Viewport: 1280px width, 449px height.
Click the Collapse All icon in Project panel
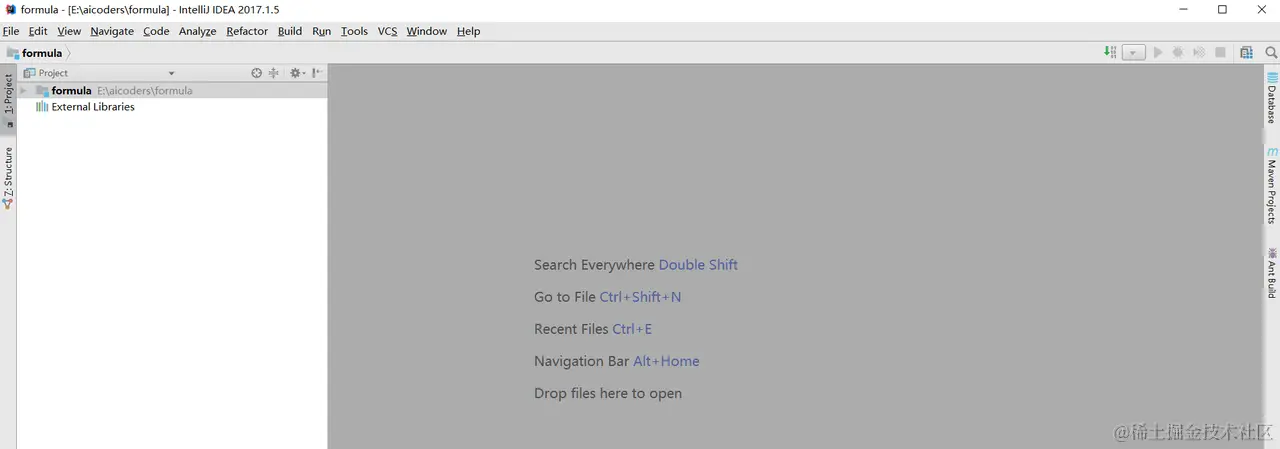click(274, 73)
